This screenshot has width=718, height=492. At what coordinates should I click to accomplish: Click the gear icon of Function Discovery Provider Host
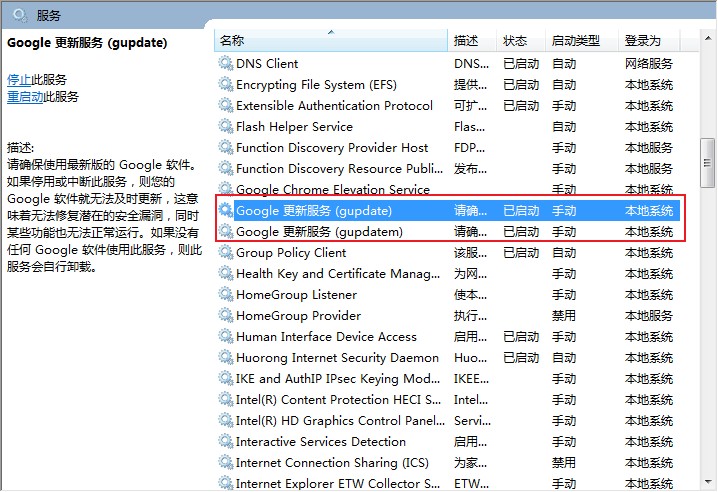click(x=226, y=148)
